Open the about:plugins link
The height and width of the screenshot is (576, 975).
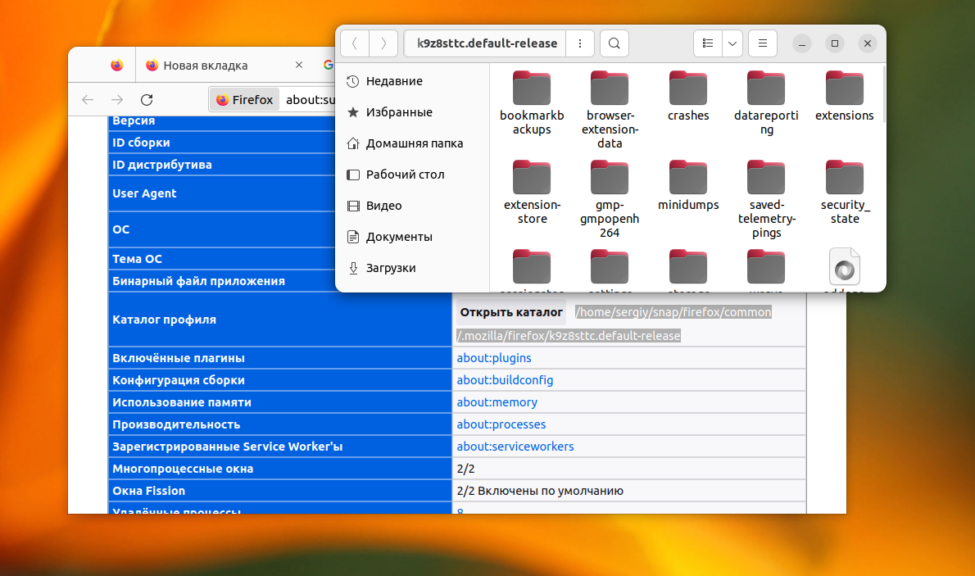[494, 358]
